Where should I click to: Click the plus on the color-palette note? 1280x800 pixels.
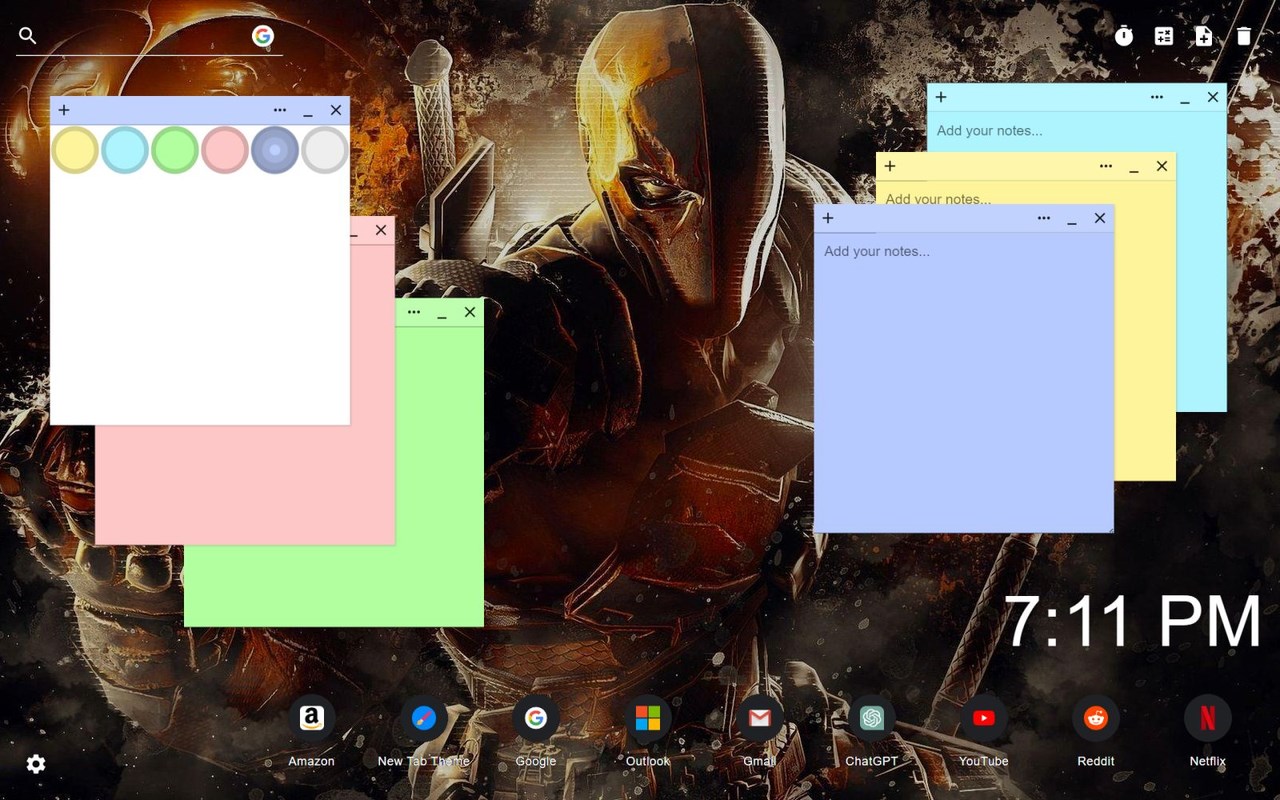click(x=64, y=110)
